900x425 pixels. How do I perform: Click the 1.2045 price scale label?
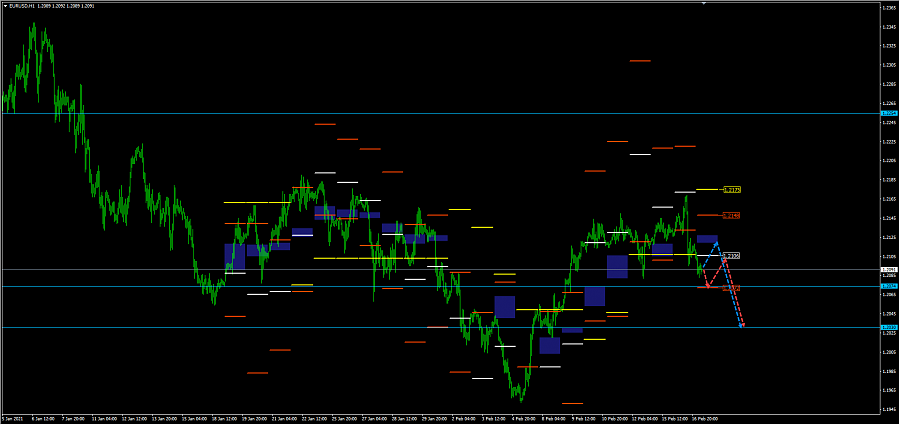pyautogui.click(x=890, y=314)
